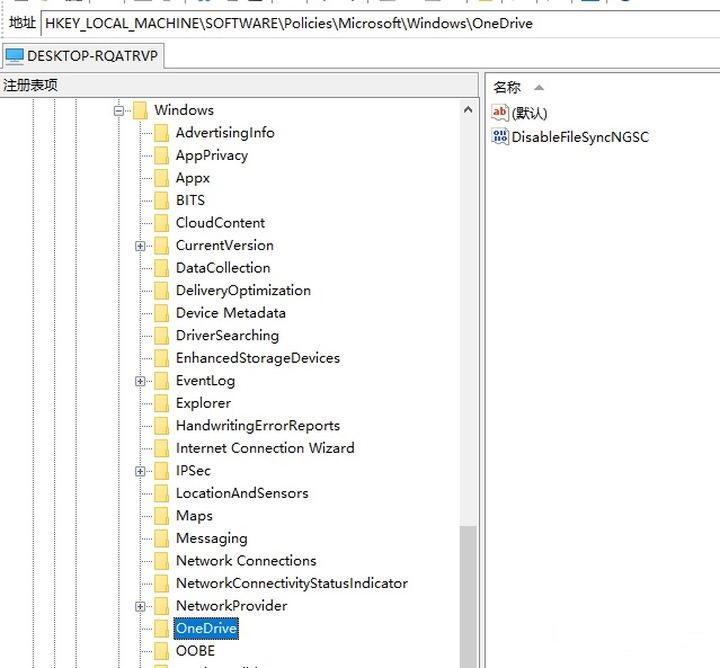Select the DataCollection key
Viewport: 720px width, 668px height.
(x=223, y=268)
